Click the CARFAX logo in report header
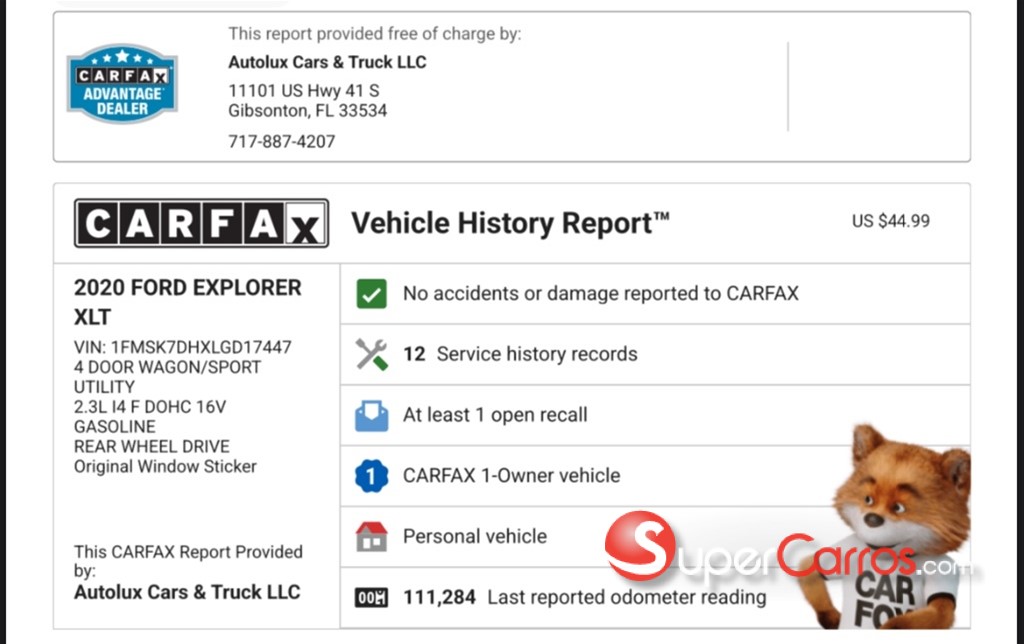The image size is (1024, 644). 201,223
